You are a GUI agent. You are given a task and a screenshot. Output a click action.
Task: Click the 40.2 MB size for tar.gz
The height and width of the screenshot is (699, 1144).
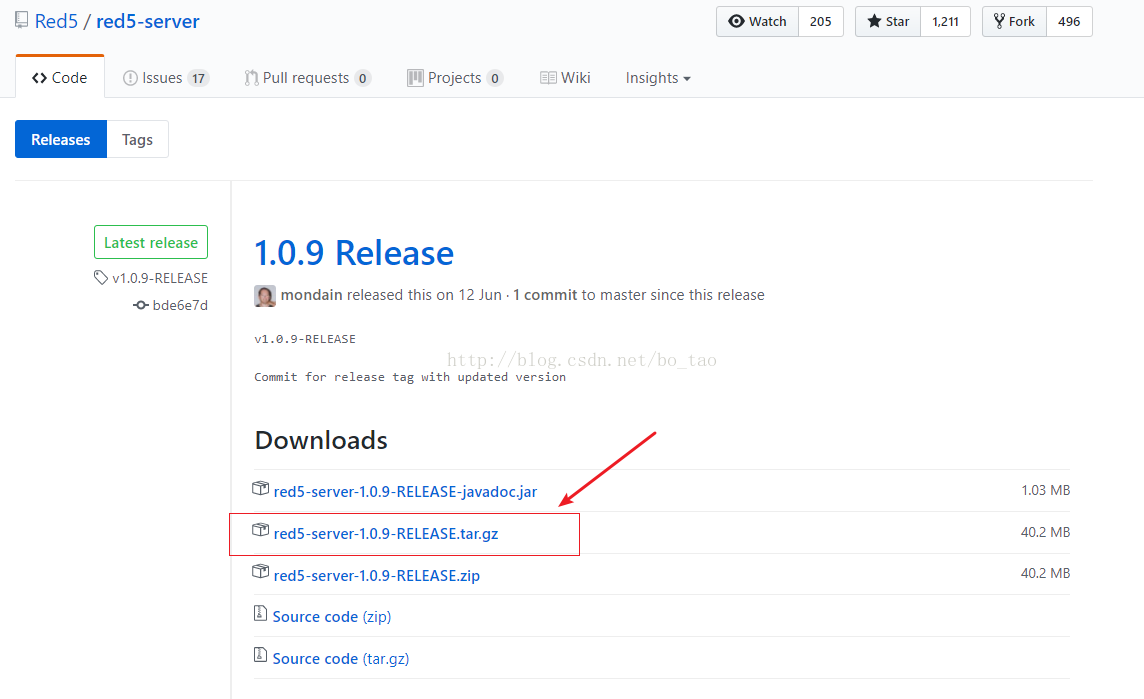[1046, 532]
